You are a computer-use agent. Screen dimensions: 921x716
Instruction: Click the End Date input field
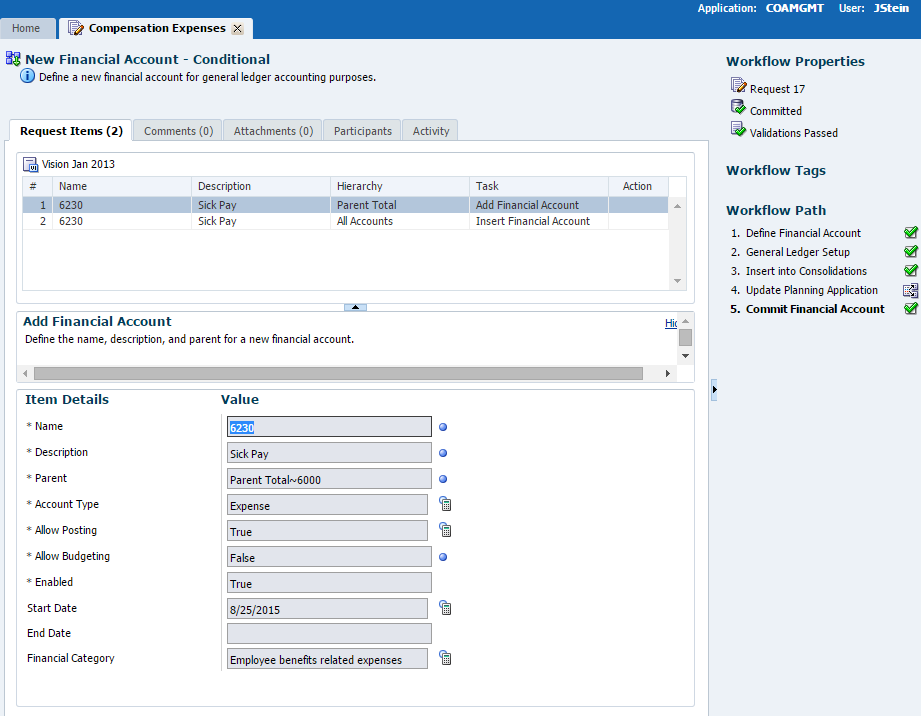(329, 634)
